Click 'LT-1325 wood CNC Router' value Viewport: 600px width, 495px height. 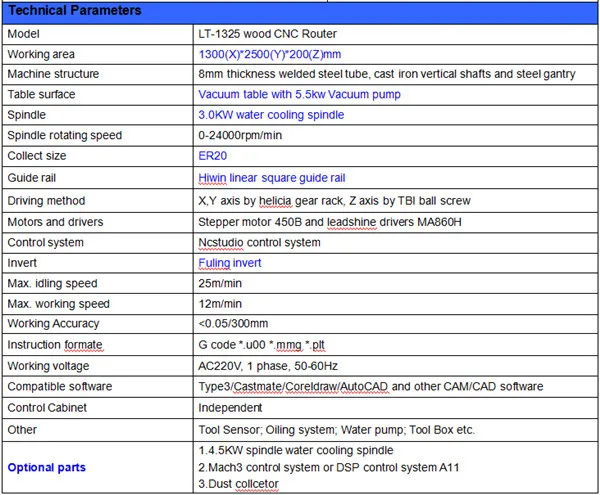[267, 34]
